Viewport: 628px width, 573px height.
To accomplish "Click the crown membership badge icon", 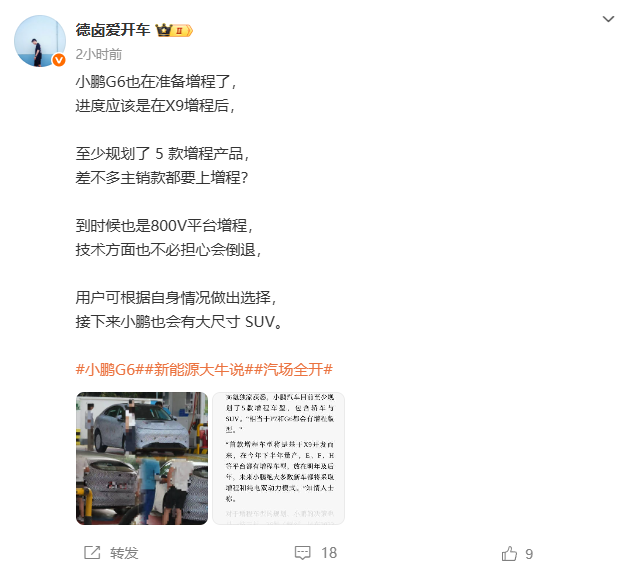I will pyautogui.click(x=164, y=30).
